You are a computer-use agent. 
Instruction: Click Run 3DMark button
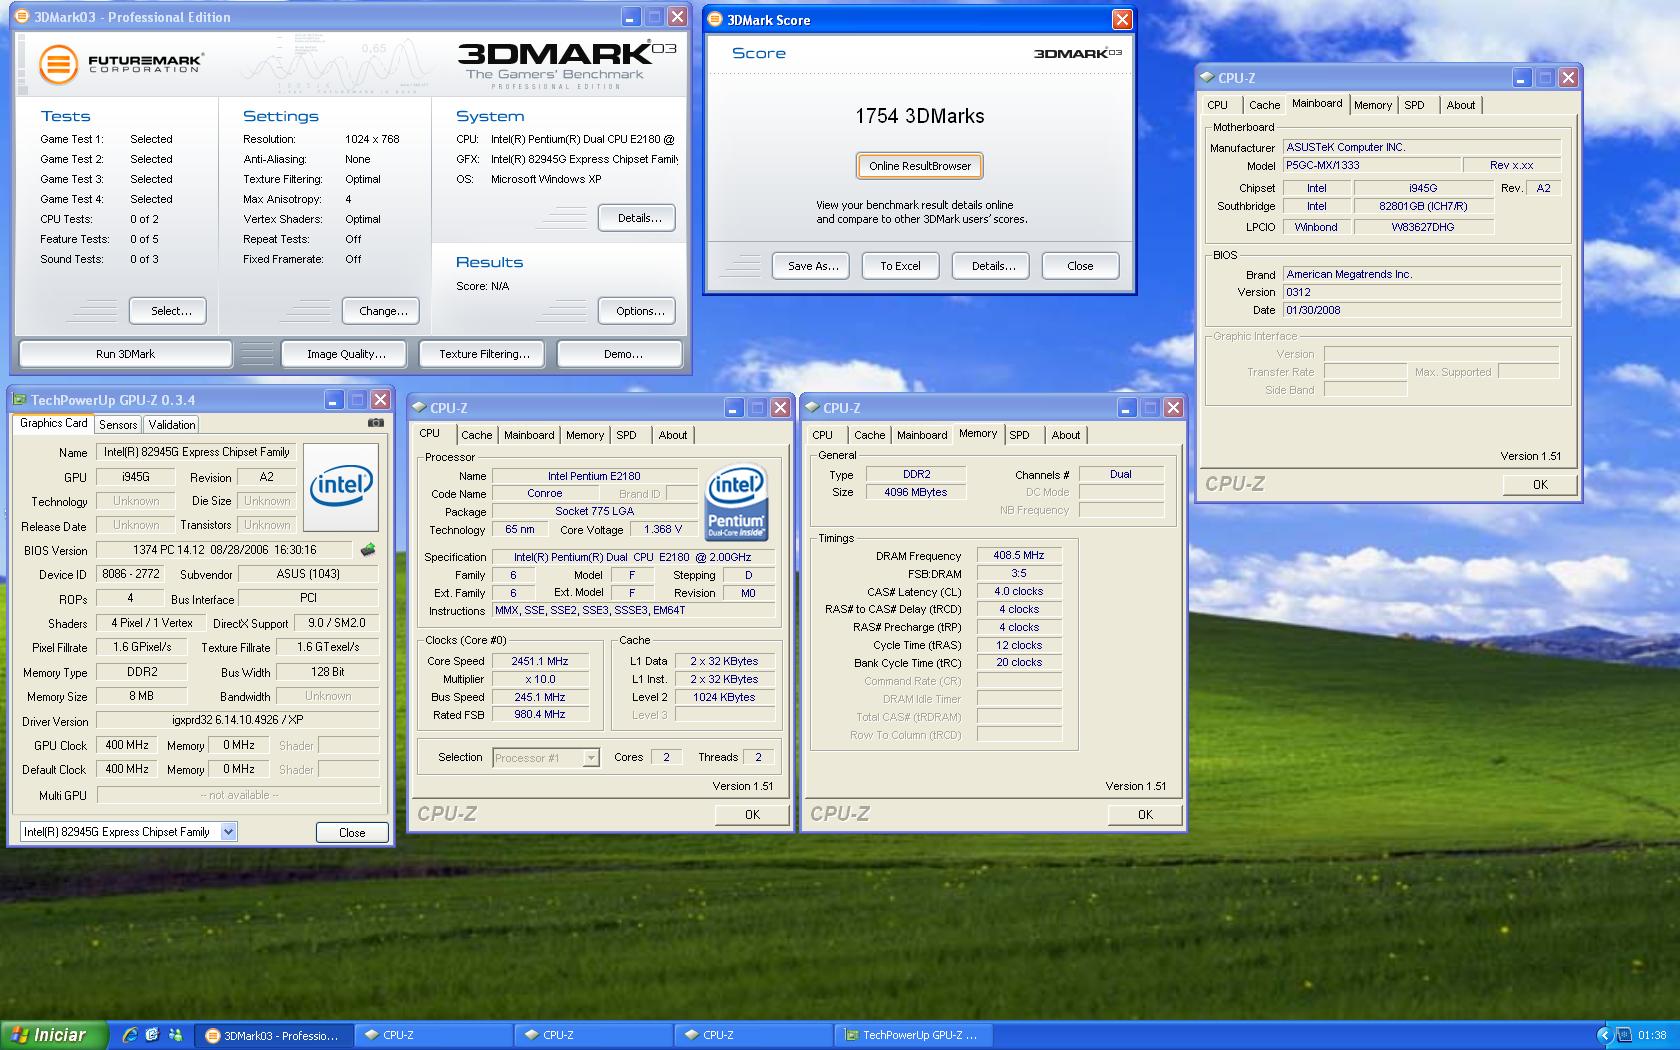tap(126, 354)
